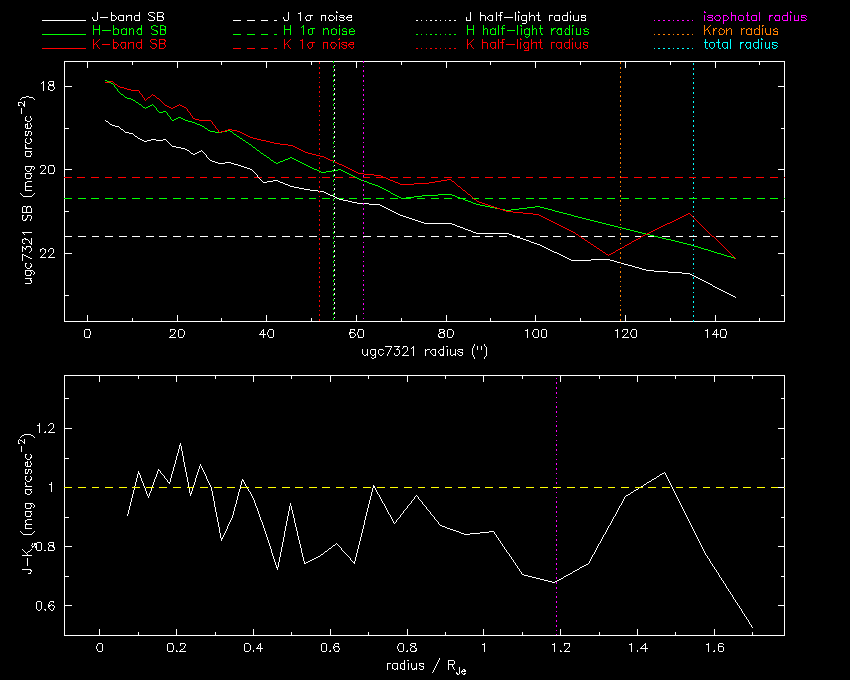The height and width of the screenshot is (680, 850).
Task: Click the J-Ks y-axis title
Action: 28,504
